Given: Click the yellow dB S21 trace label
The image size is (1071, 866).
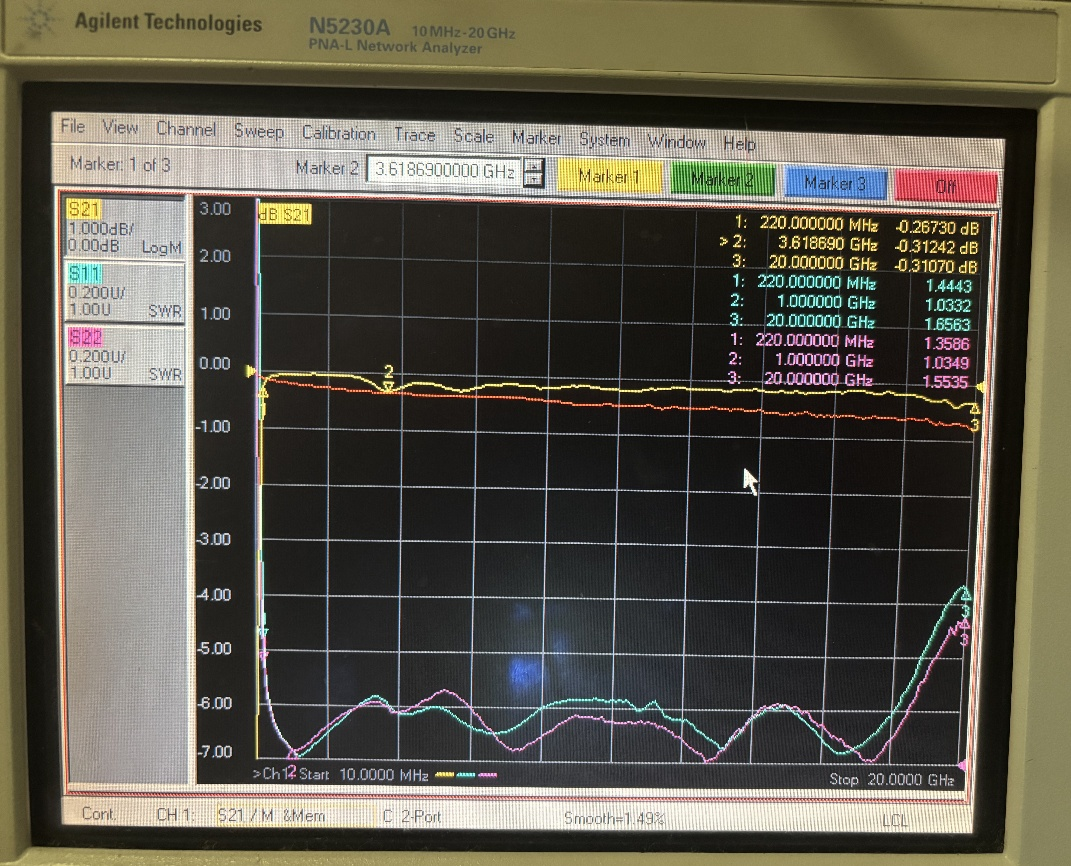Looking at the screenshot, I should tap(285, 214).
